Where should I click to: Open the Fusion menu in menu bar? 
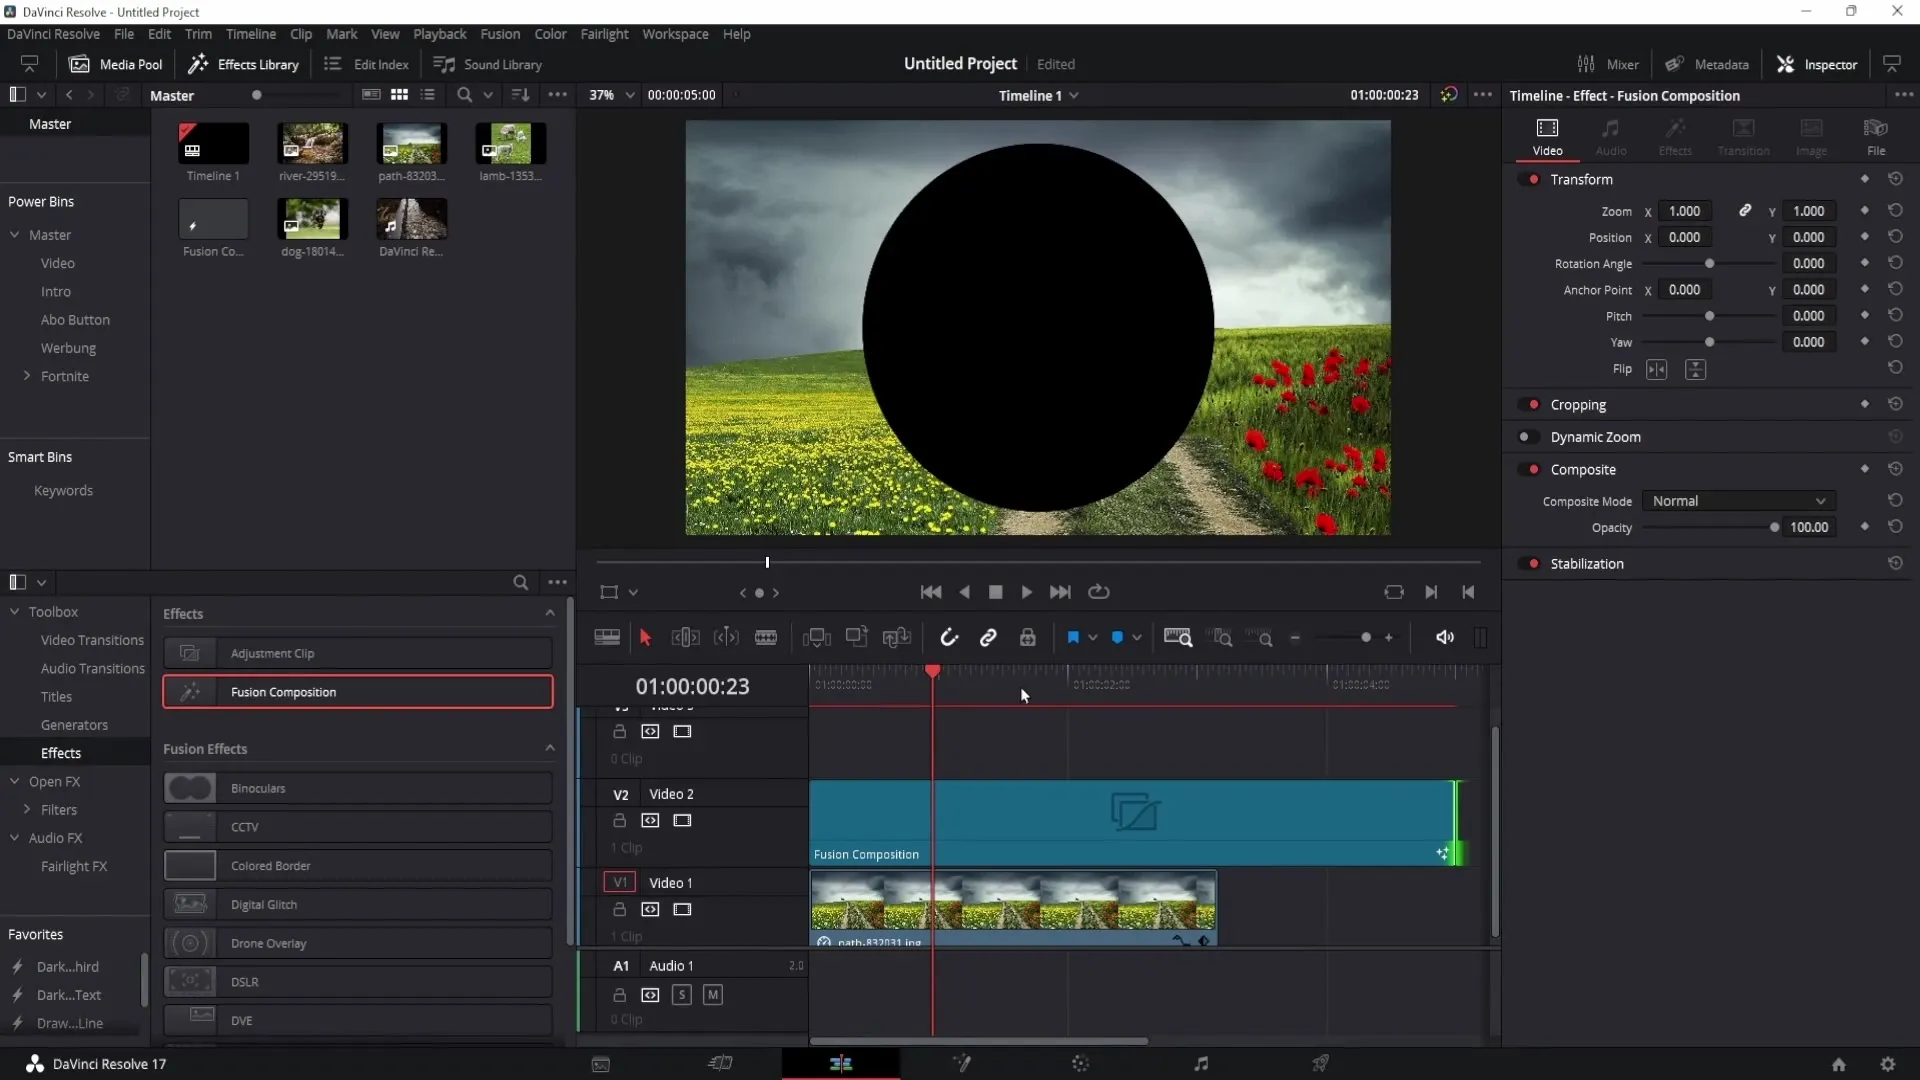pyautogui.click(x=498, y=34)
